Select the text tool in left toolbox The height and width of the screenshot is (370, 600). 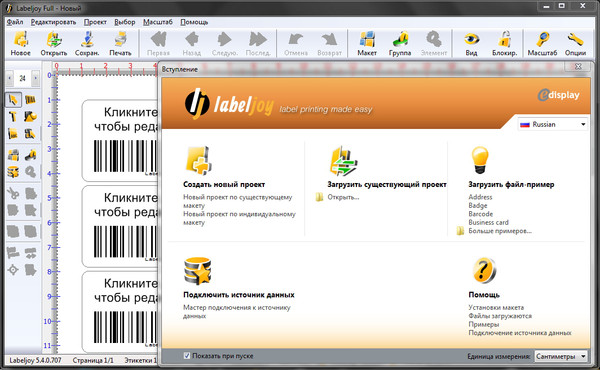click(x=13, y=116)
